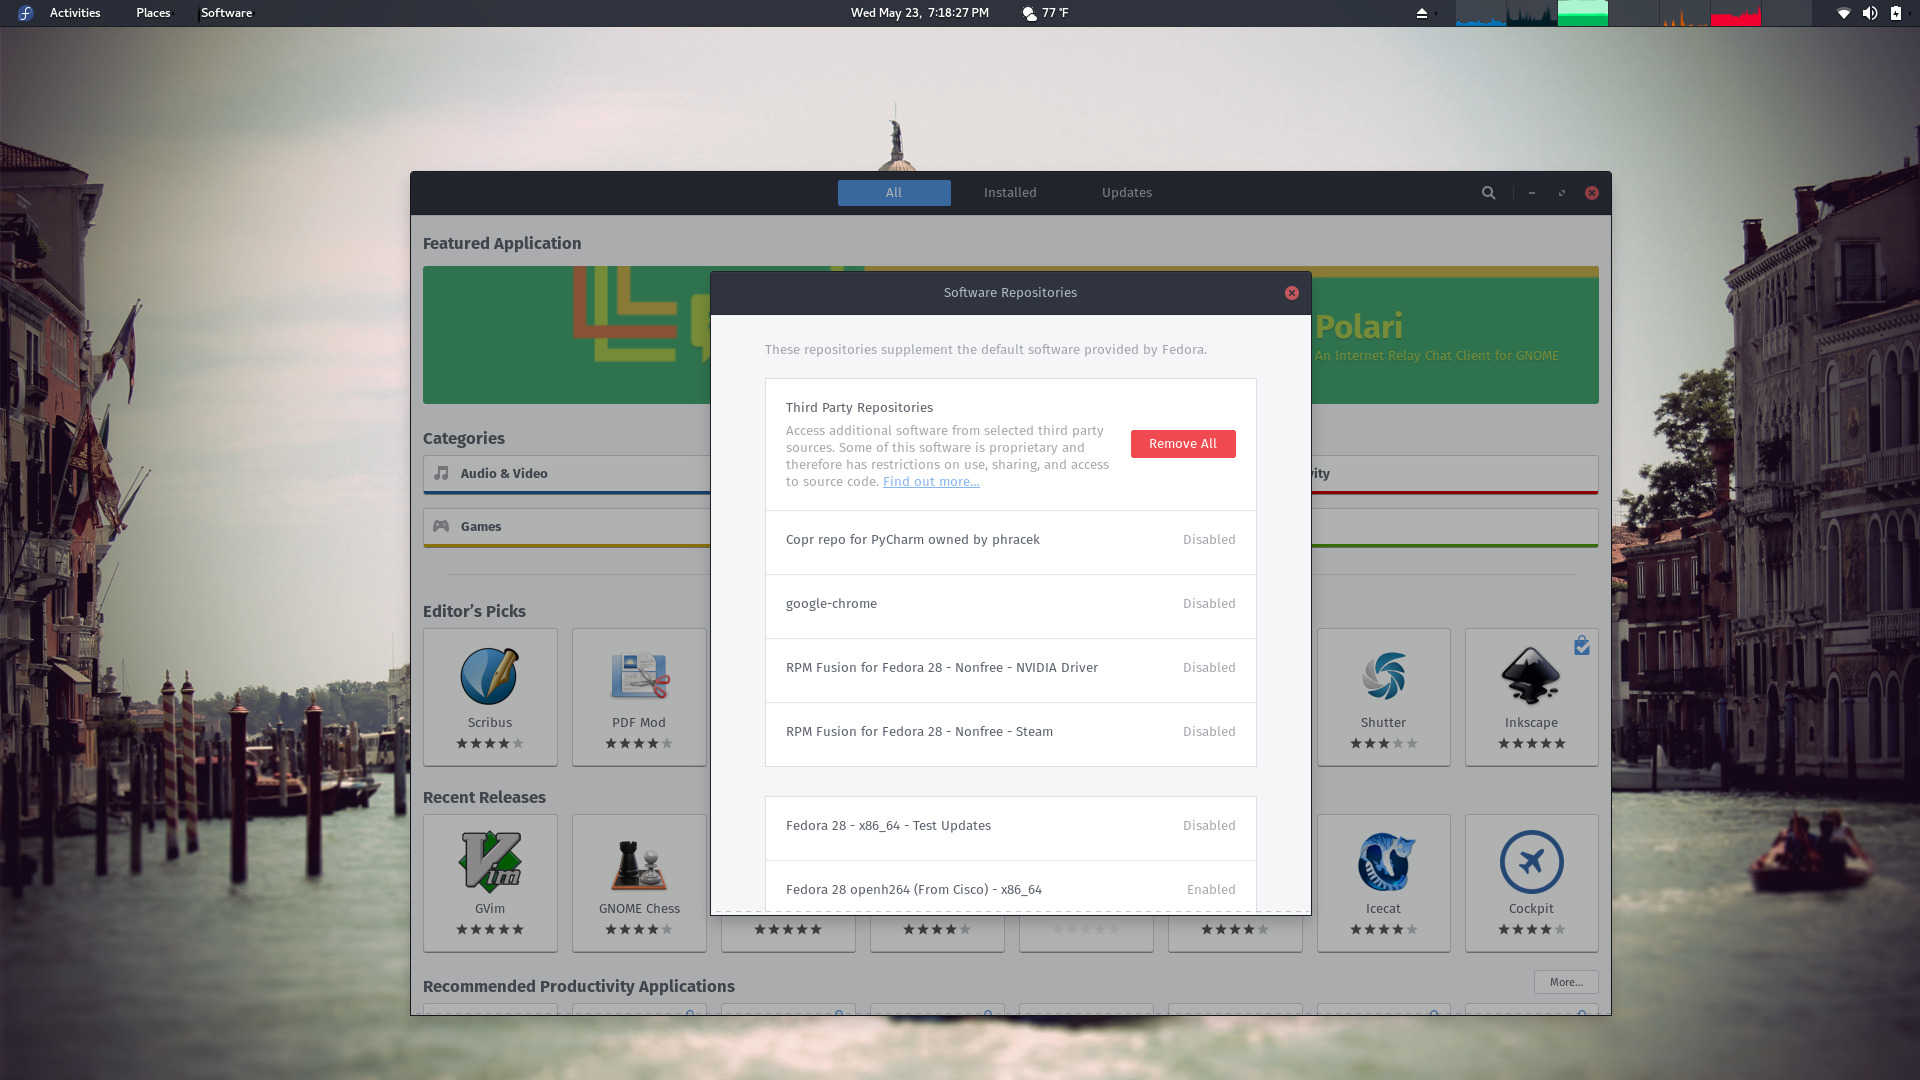The image size is (1920, 1080).
Task: Open the weather indicator showing 77 °F
Action: (x=1045, y=13)
